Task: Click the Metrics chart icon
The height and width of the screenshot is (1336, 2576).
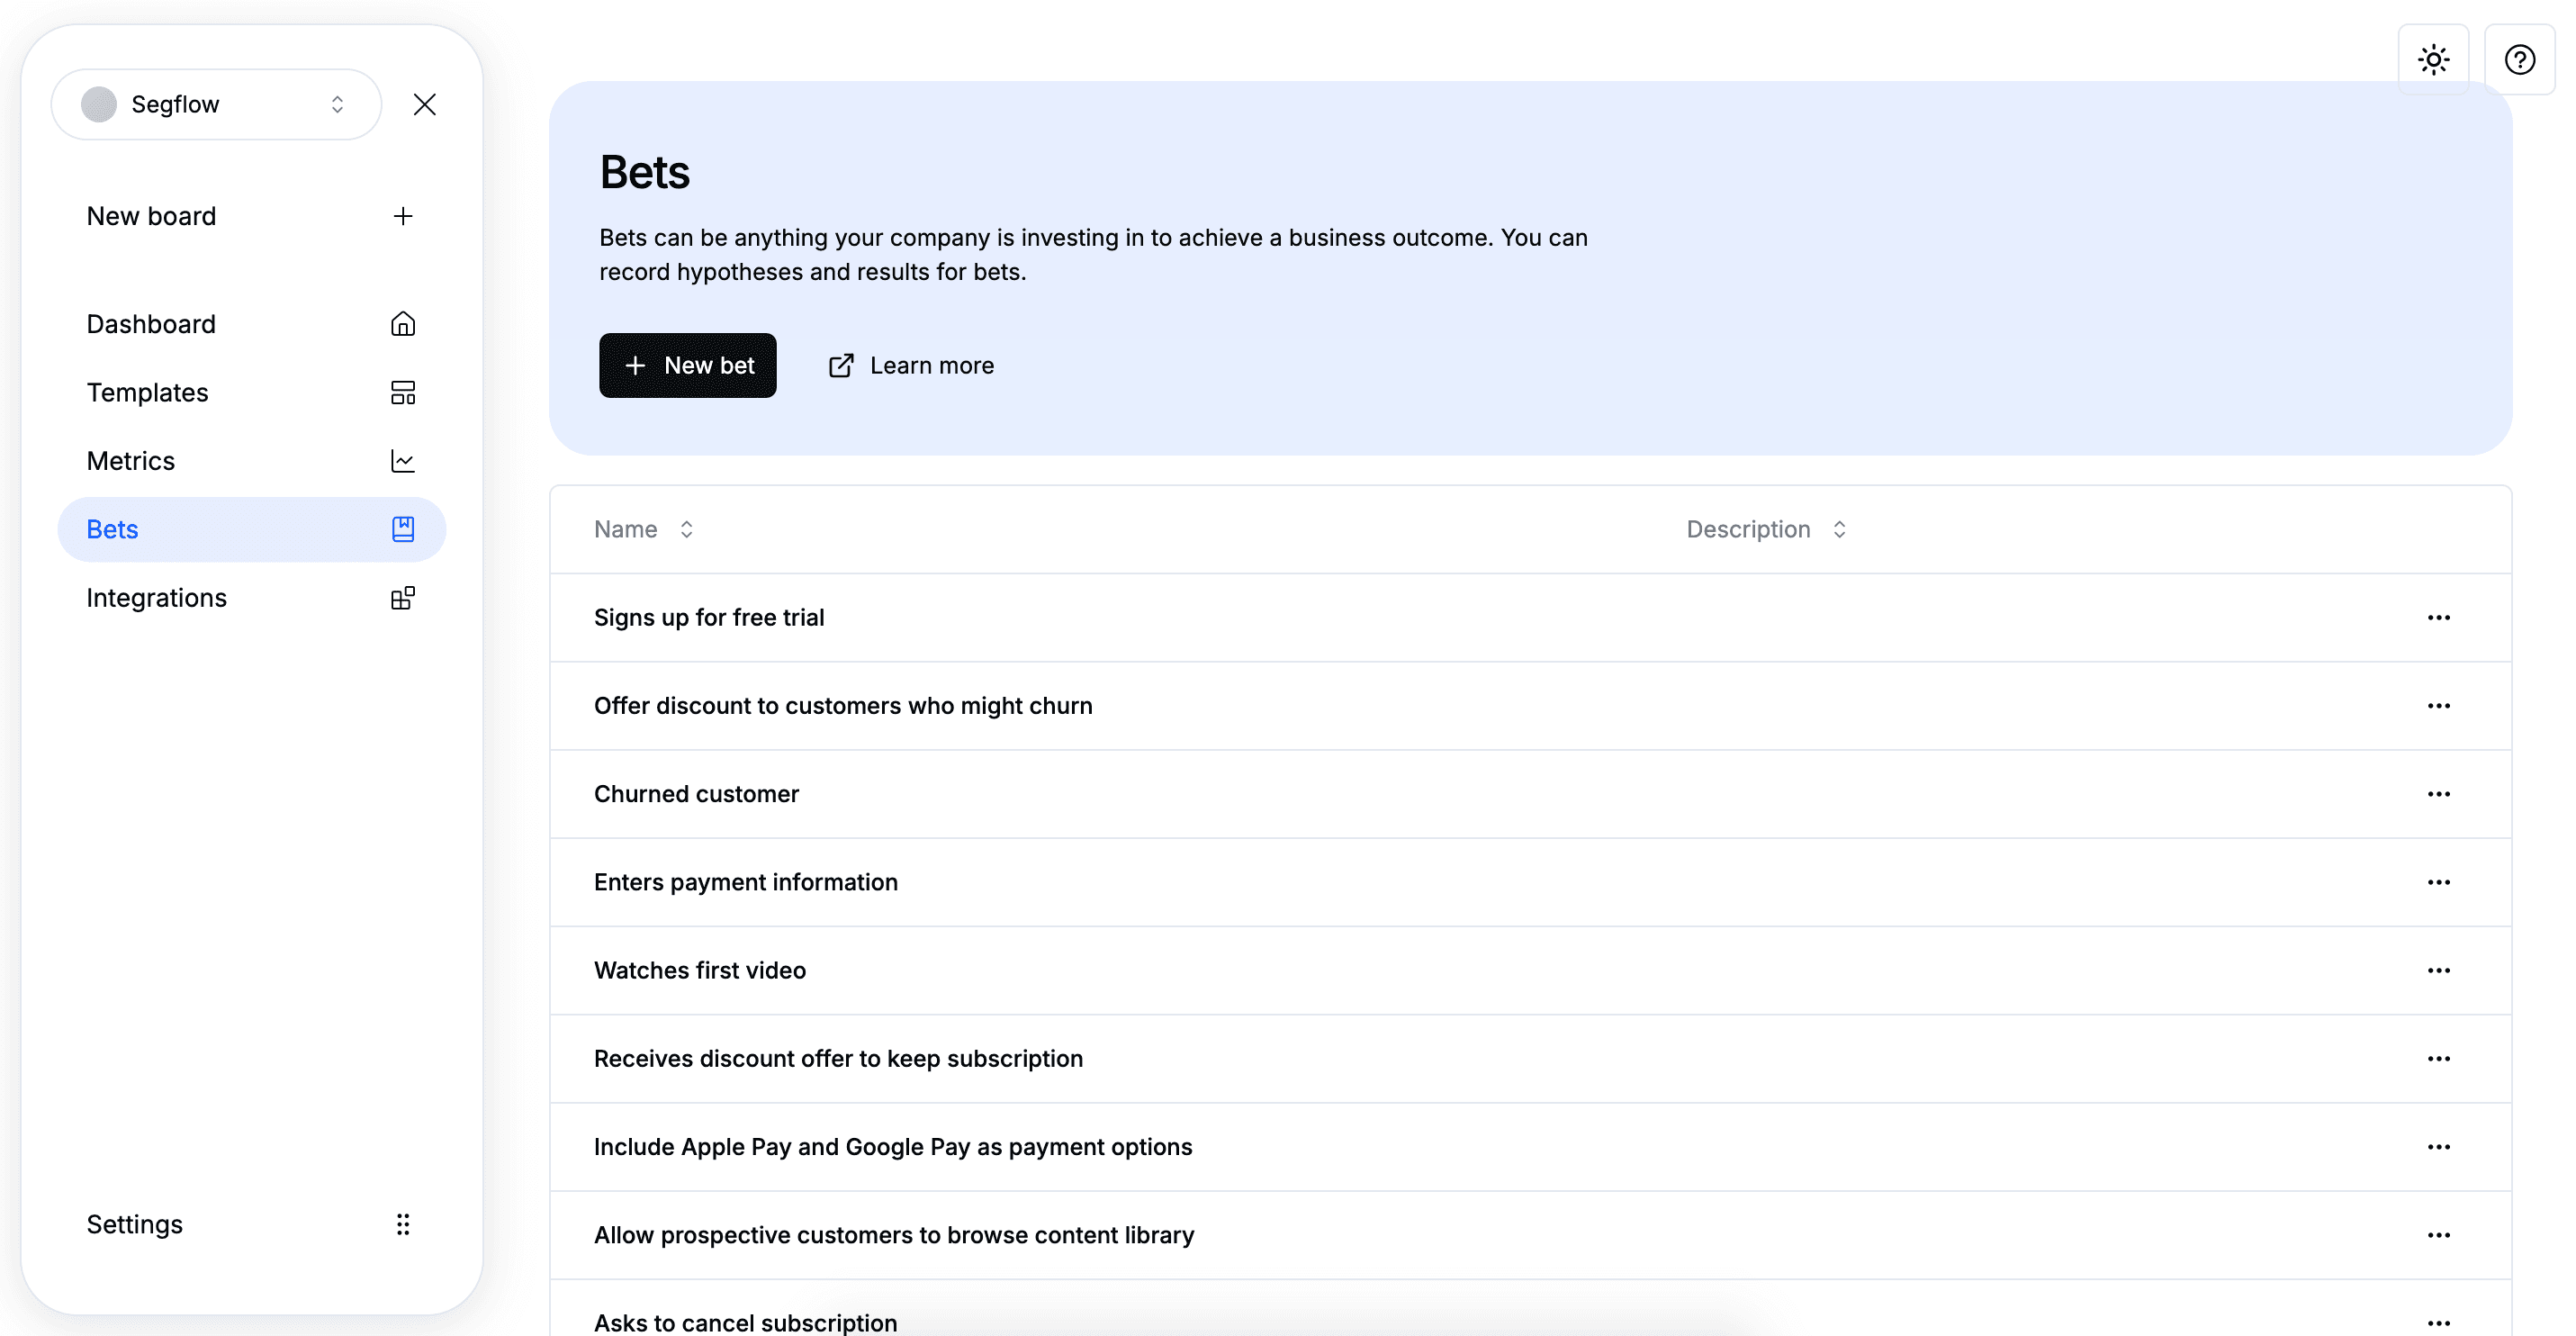Action: [403, 461]
